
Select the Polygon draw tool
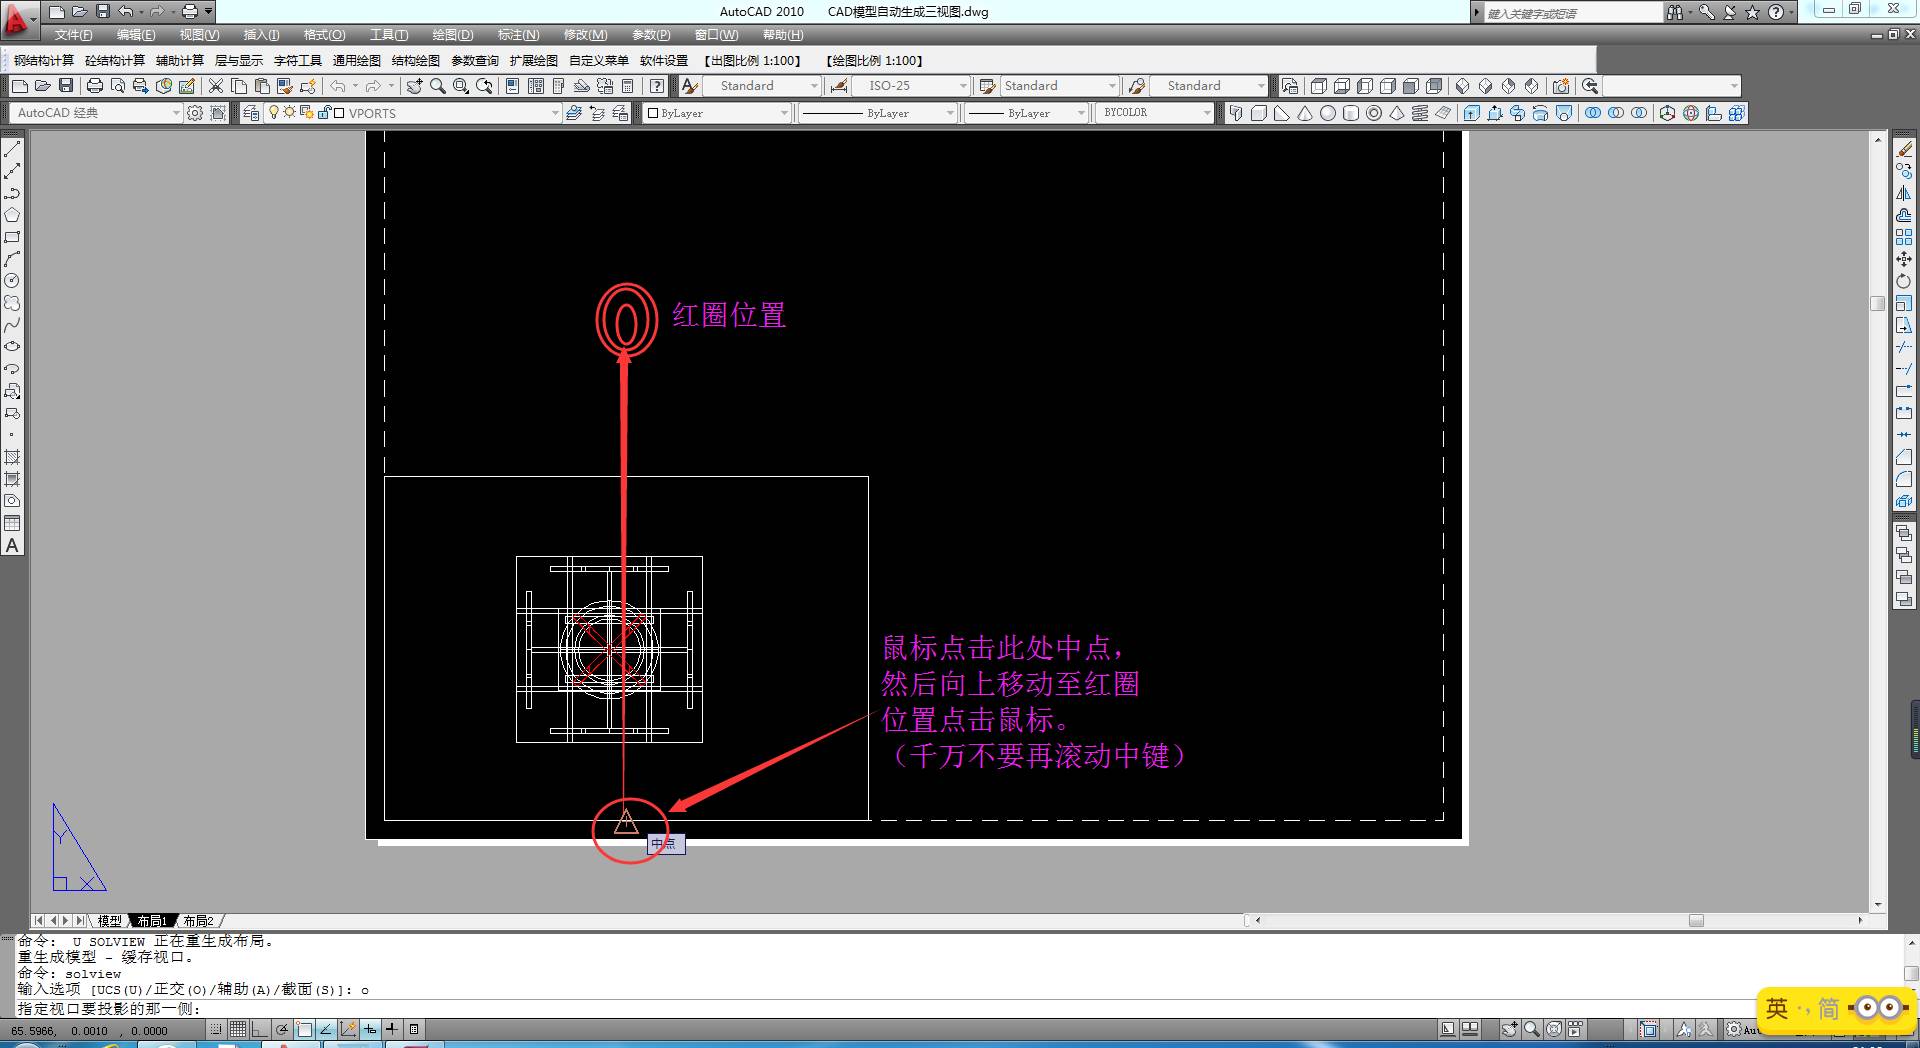tap(12, 215)
